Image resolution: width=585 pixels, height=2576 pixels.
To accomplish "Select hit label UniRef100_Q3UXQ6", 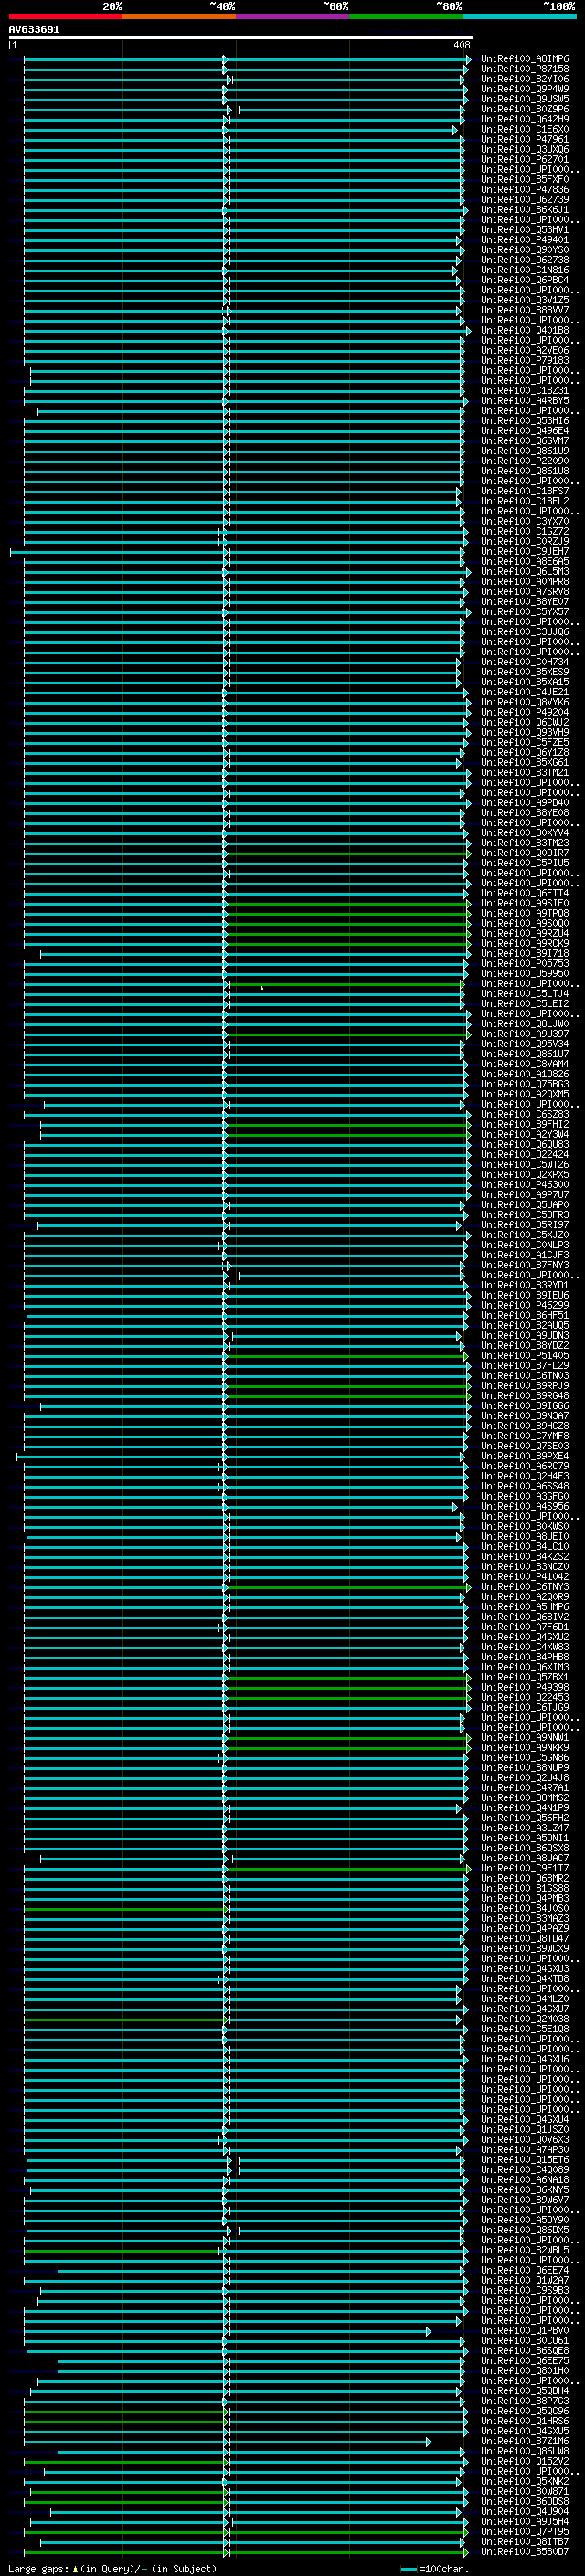I will click(524, 149).
